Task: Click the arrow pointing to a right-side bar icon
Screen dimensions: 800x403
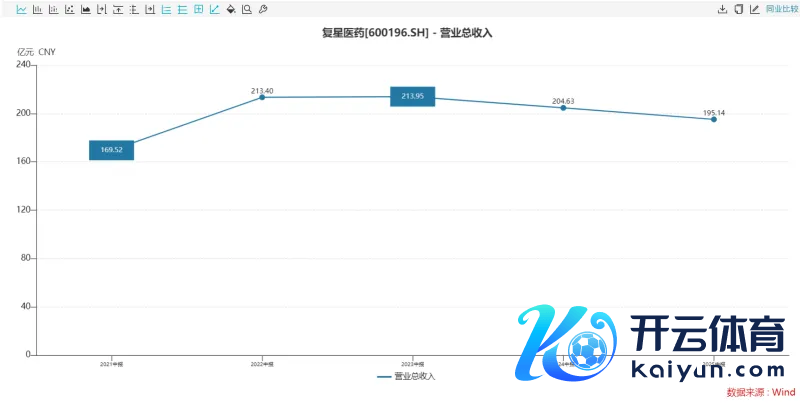Action: (x=150, y=9)
